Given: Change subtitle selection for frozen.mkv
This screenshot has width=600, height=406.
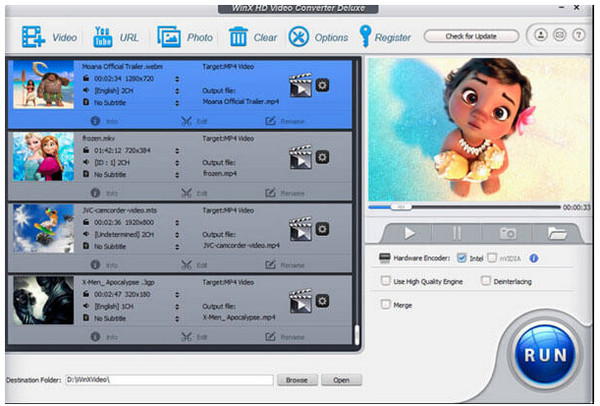Looking at the screenshot, I should coord(177,175).
